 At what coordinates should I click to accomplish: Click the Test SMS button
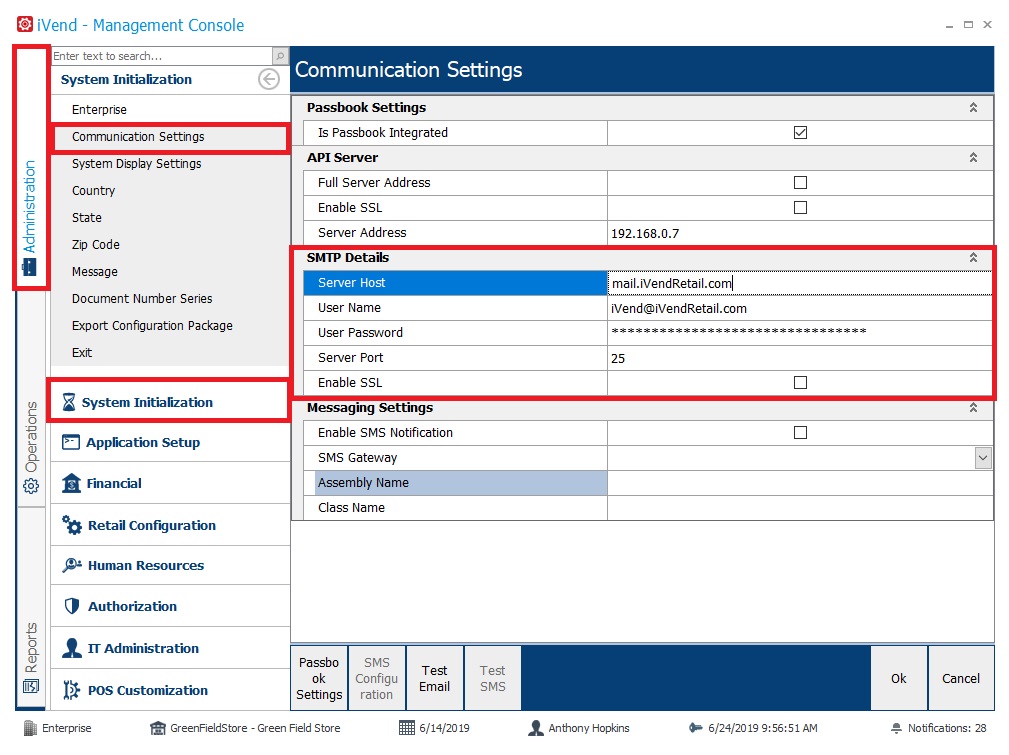click(x=493, y=678)
